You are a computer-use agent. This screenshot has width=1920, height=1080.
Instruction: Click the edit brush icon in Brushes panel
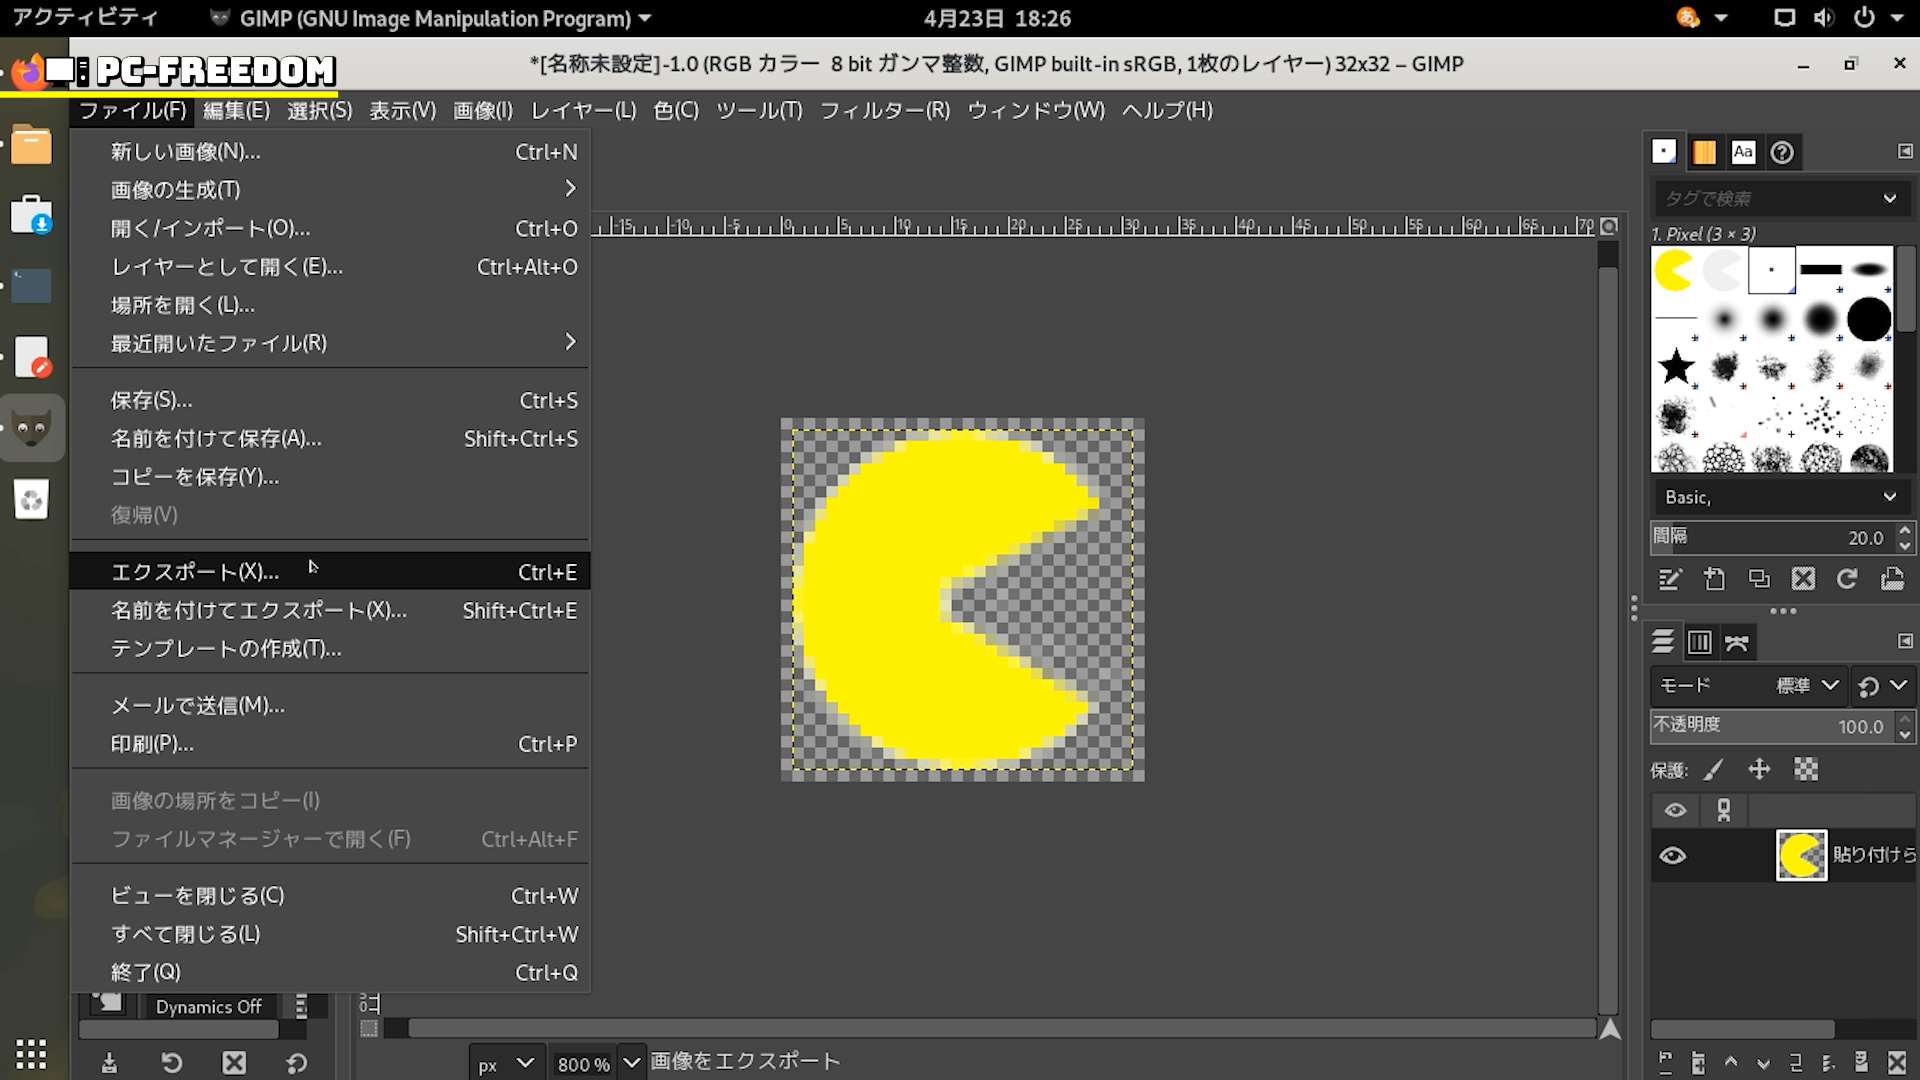[x=1669, y=579]
